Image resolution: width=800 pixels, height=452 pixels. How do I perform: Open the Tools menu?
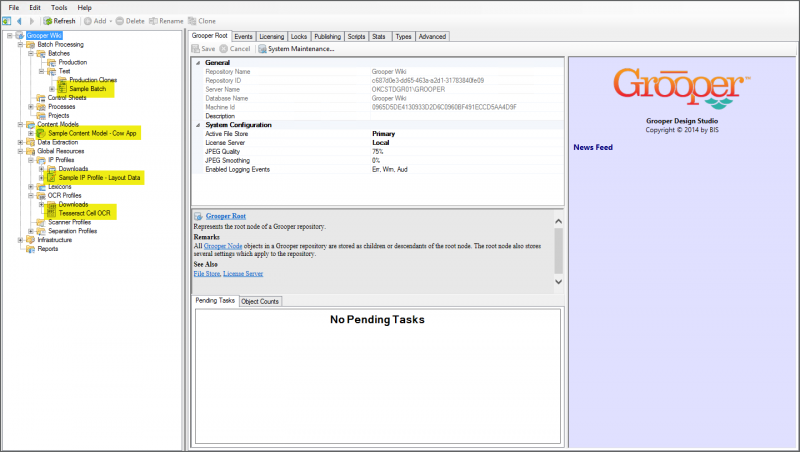point(59,8)
